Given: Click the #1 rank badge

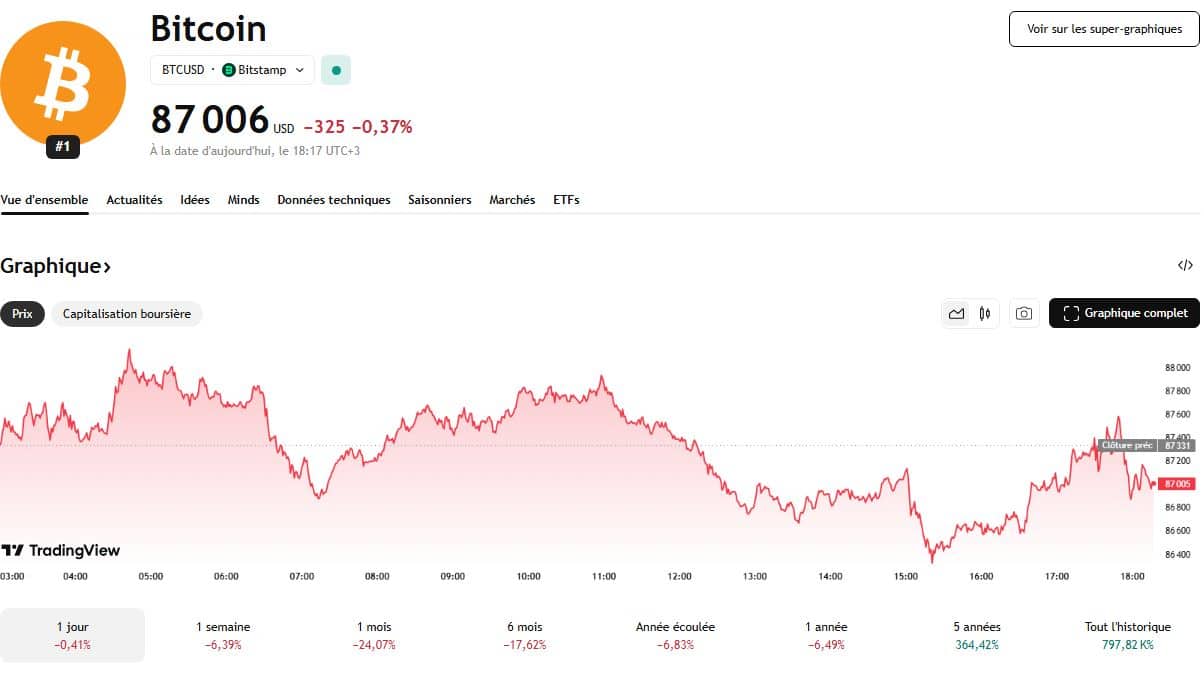Looking at the screenshot, I should point(62,147).
